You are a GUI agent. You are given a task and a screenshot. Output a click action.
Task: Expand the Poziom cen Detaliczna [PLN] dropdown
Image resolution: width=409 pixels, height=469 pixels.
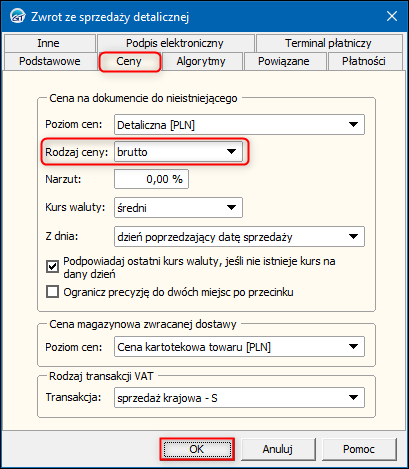pyautogui.click(x=239, y=125)
